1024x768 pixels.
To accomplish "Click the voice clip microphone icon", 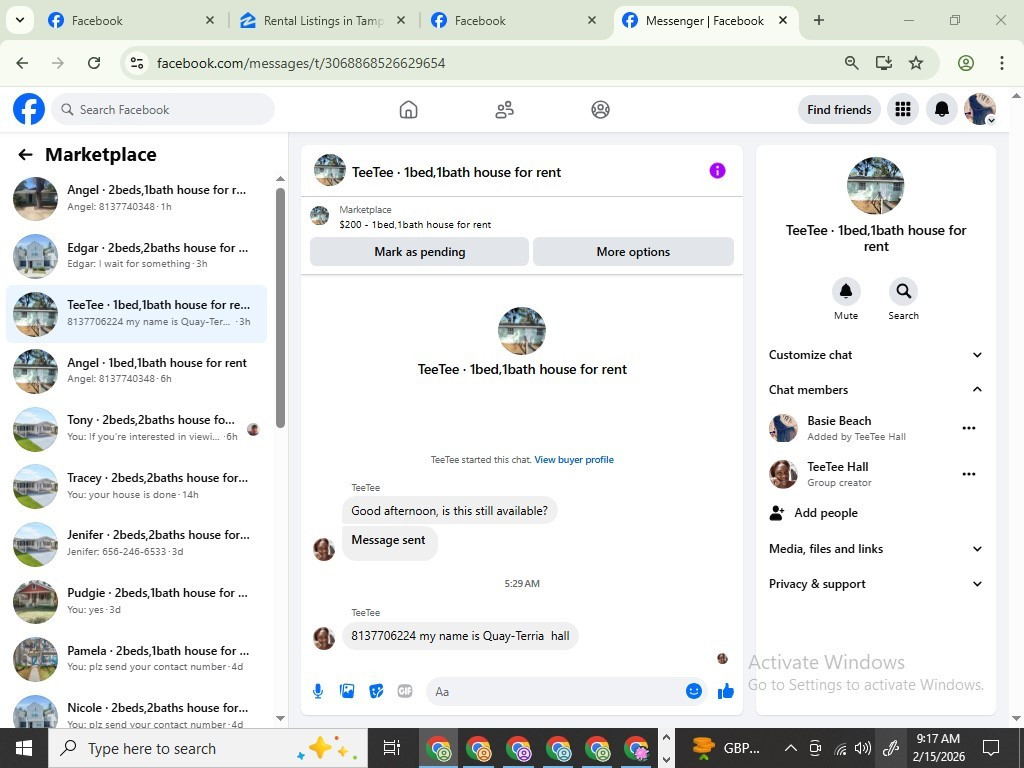I will click(x=318, y=691).
